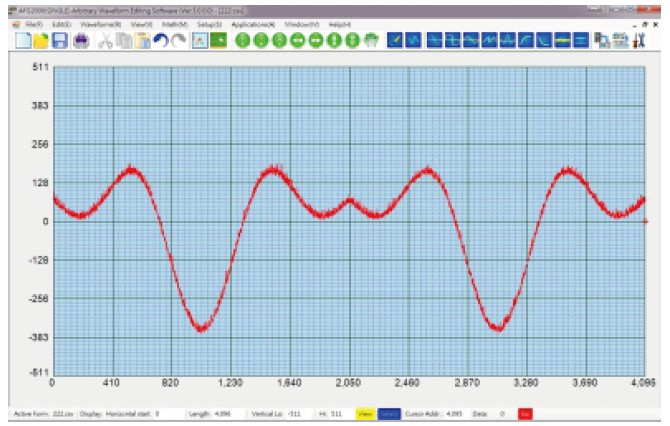Click the red cursor marker at waveform end
The image size is (670, 426).
click(645, 221)
